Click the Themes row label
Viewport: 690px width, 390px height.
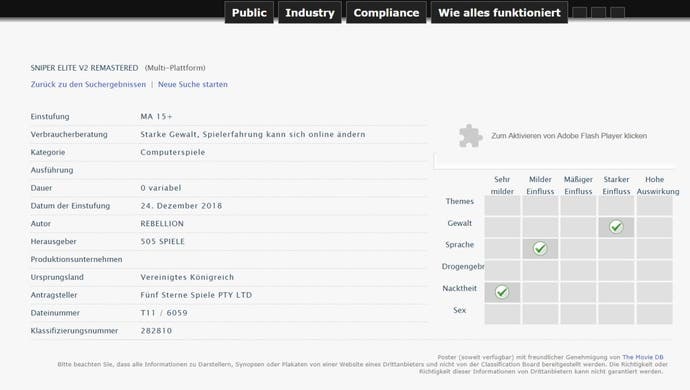pos(459,201)
